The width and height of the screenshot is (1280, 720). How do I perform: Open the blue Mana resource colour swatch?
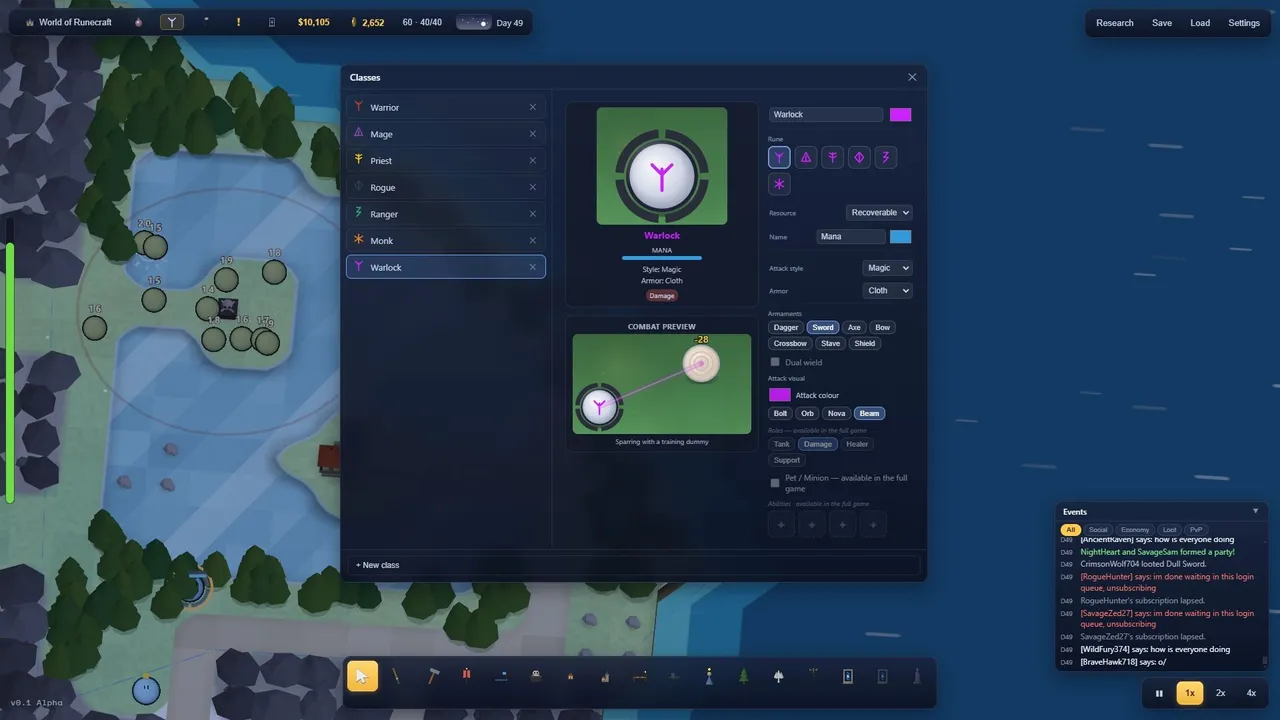click(x=901, y=237)
